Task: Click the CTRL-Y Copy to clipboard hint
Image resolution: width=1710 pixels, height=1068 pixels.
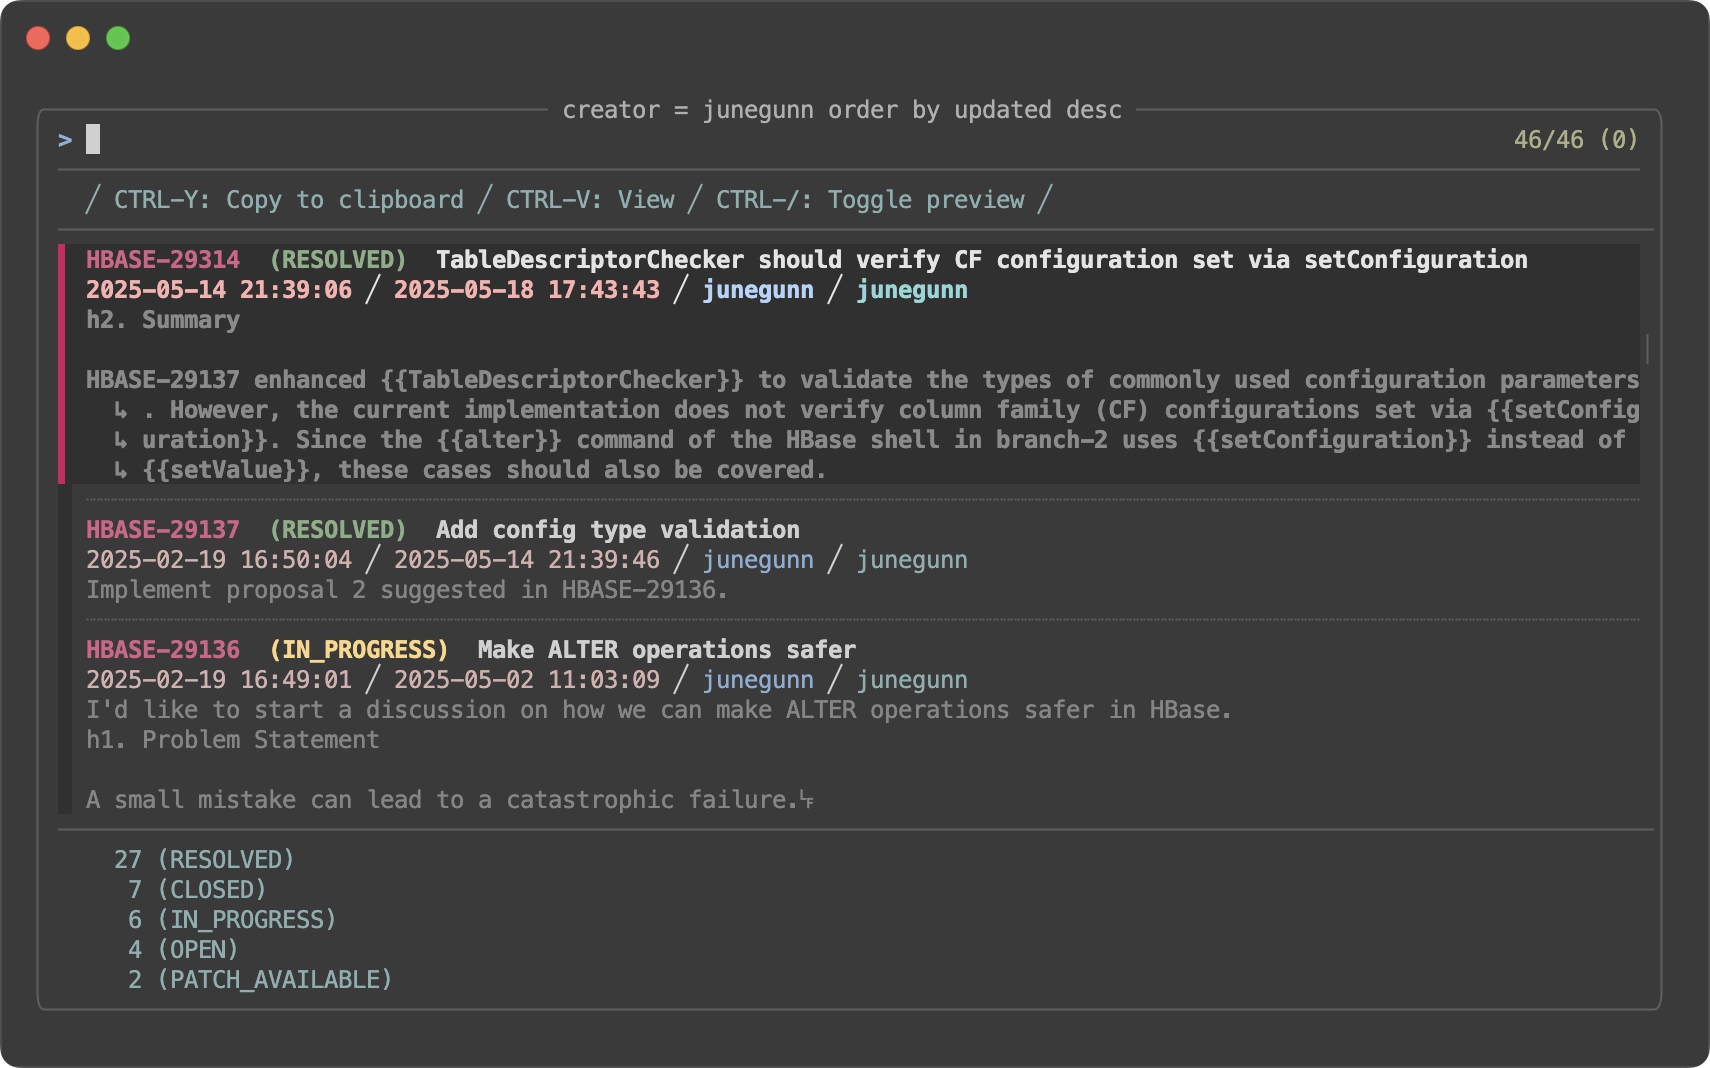Action: [x=289, y=200]
